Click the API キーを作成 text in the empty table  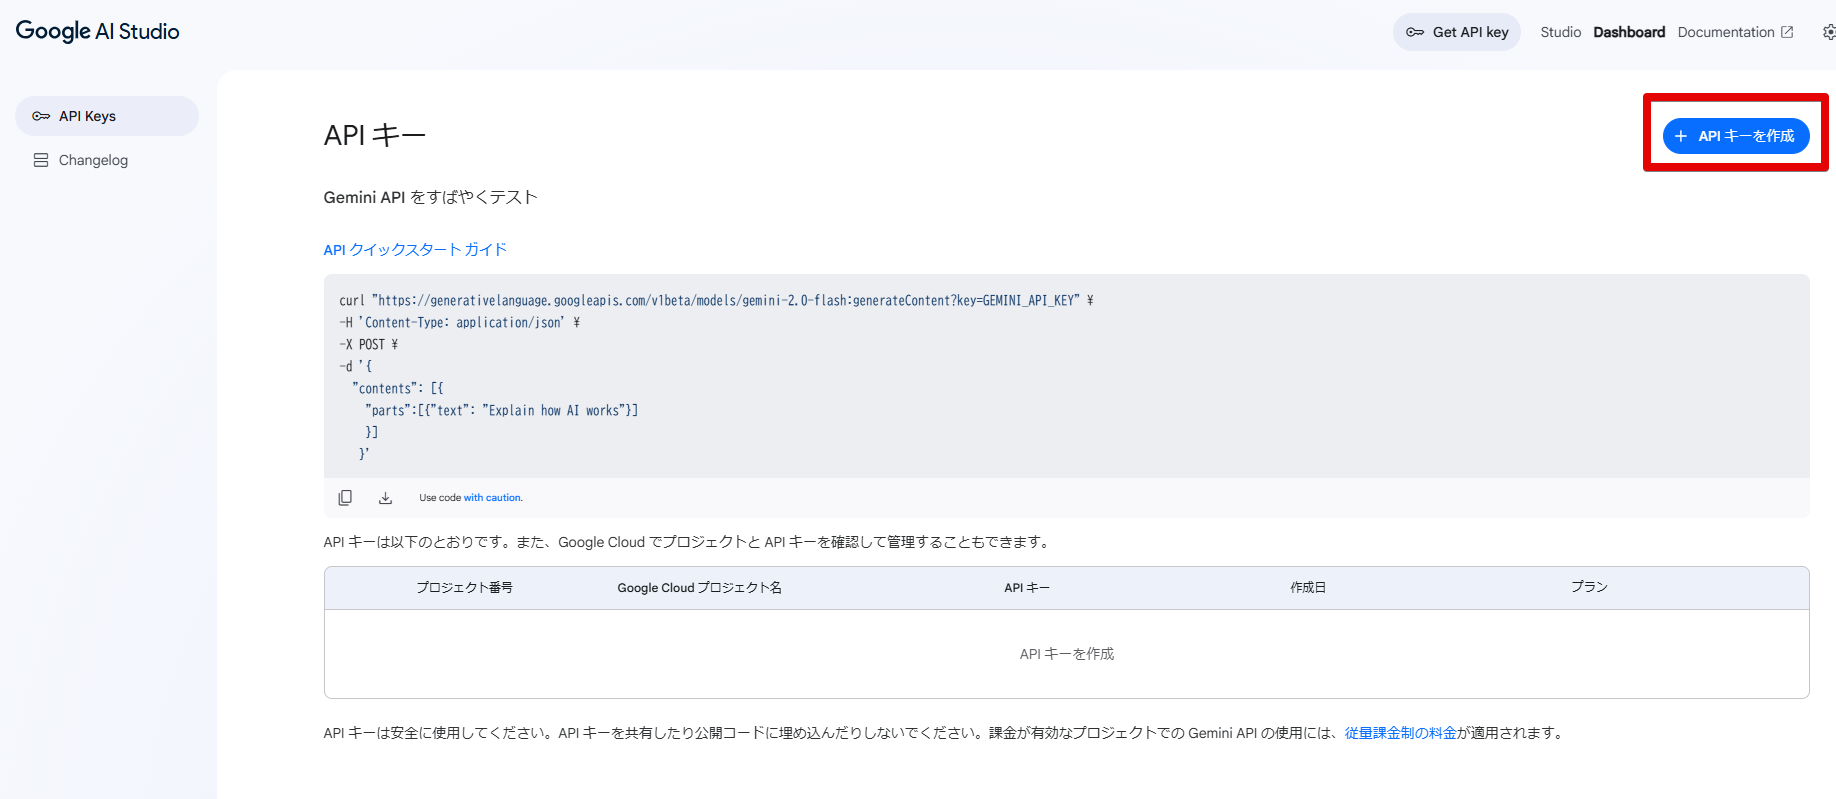point(1067,654)
